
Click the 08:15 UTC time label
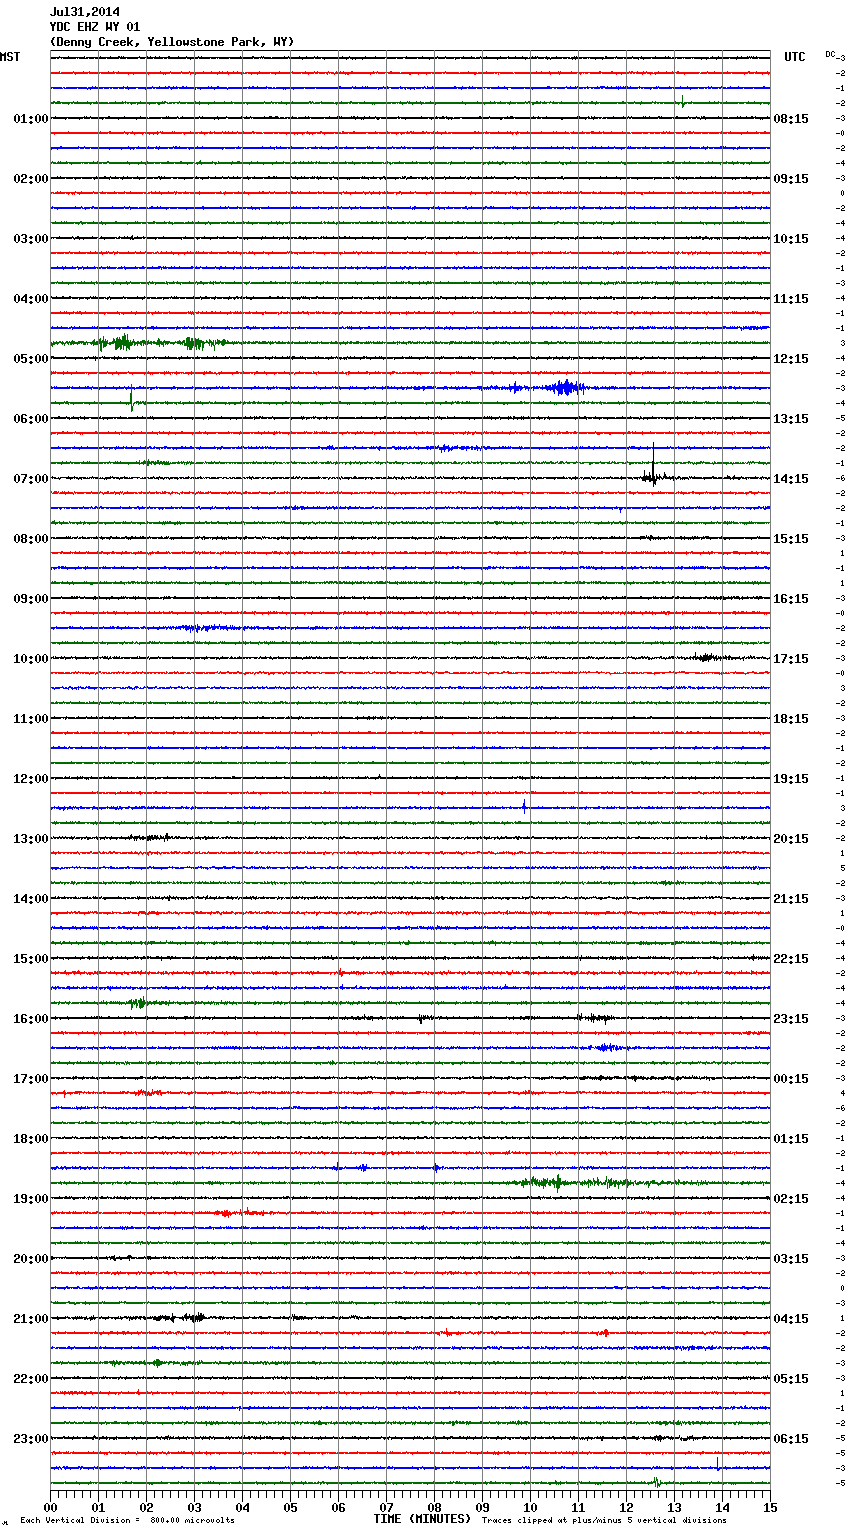point(791,119)
